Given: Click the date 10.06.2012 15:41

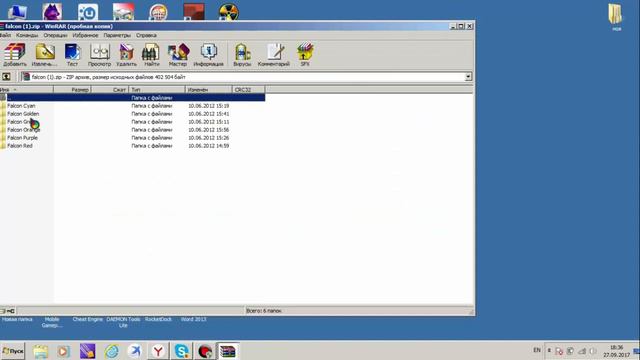Looking at the screenshot, I should click(209, 114).
